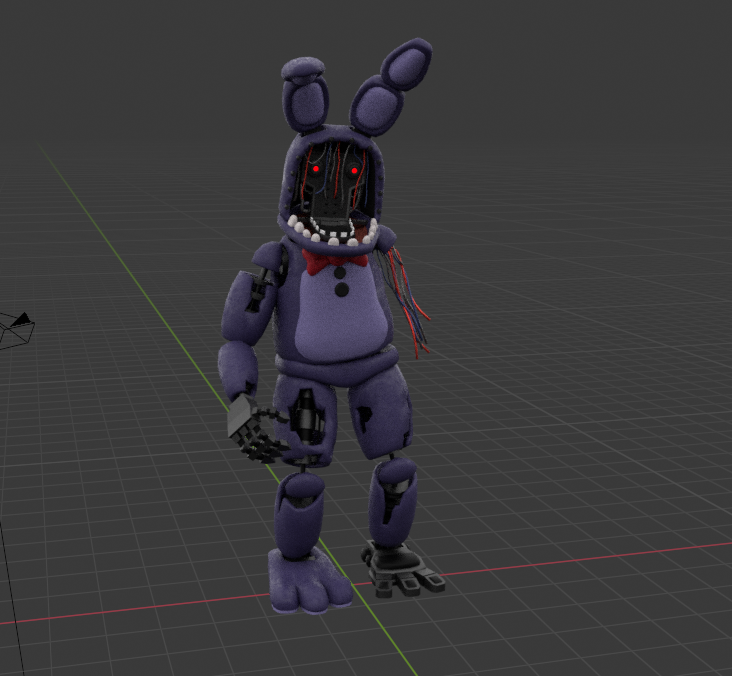
Task: Click the model's glowing red left eye
Action: [x=316, y=169]
